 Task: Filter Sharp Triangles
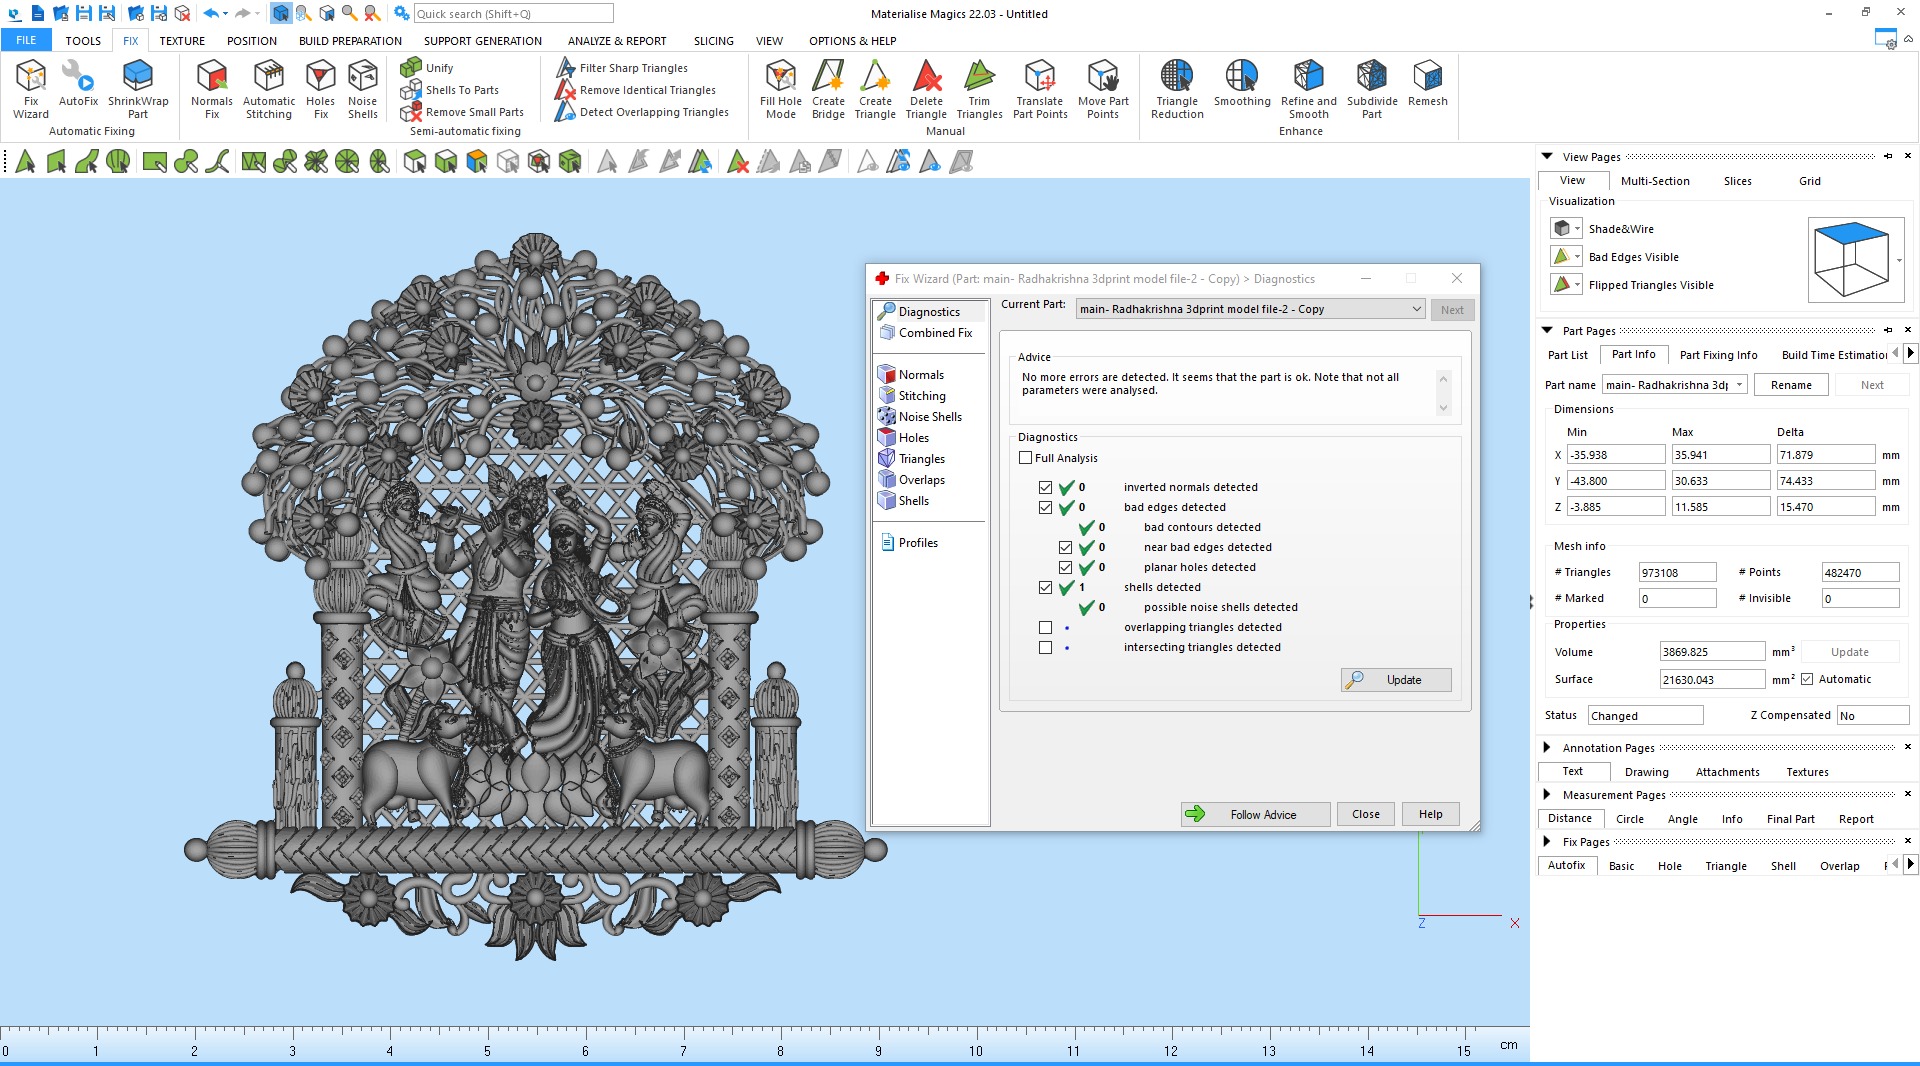622,68
